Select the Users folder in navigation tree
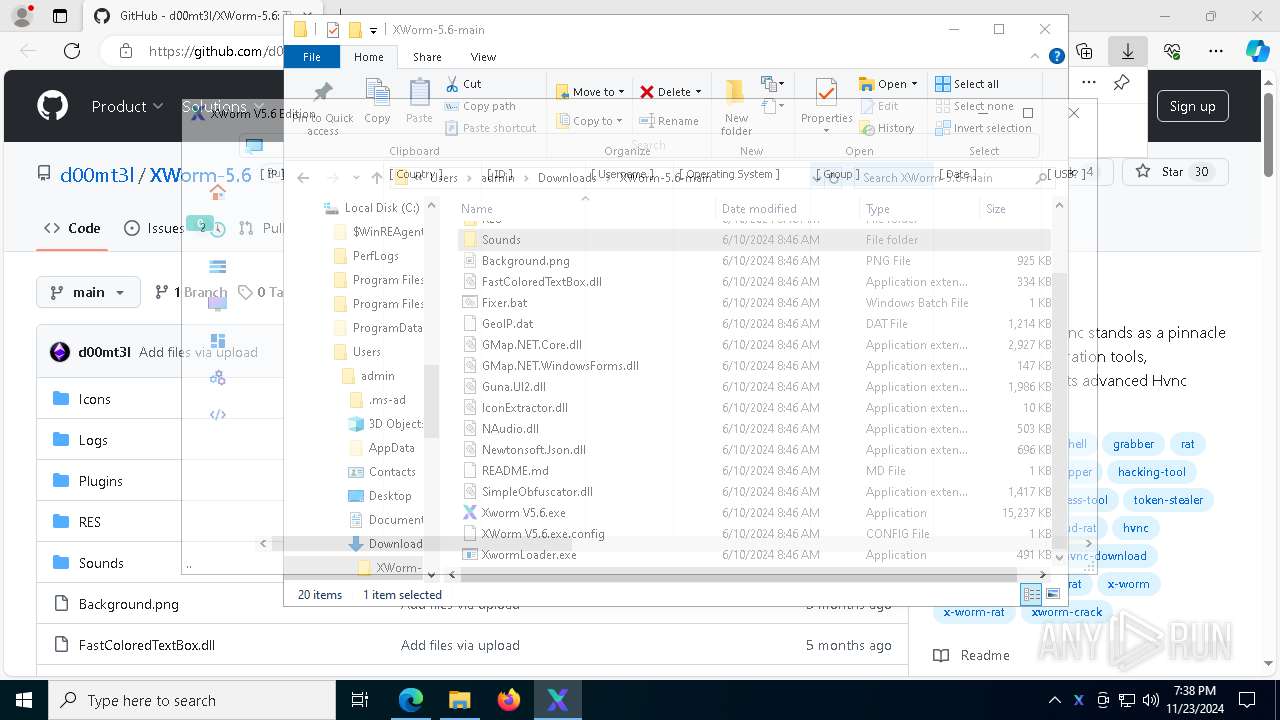Image resolution: width=1280 pixels, height=720 pixels. pyautogui.click(x=366, y=352)
